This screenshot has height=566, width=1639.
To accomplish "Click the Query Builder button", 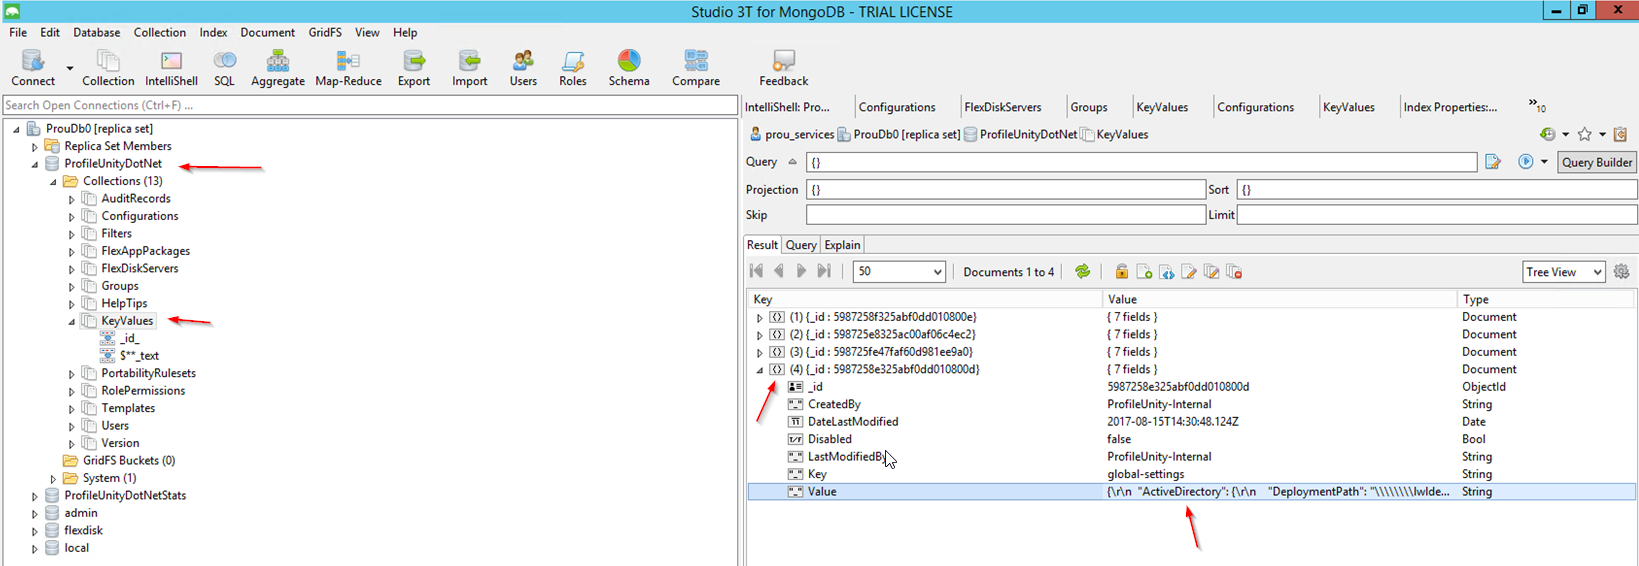I will point(1596,162).
